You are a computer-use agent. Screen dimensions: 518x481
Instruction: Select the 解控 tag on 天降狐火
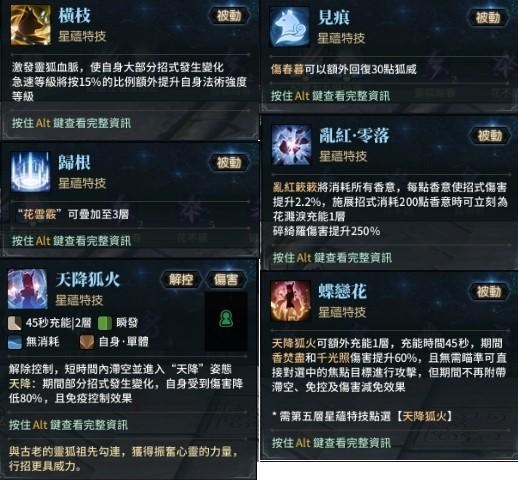(181, 279)
